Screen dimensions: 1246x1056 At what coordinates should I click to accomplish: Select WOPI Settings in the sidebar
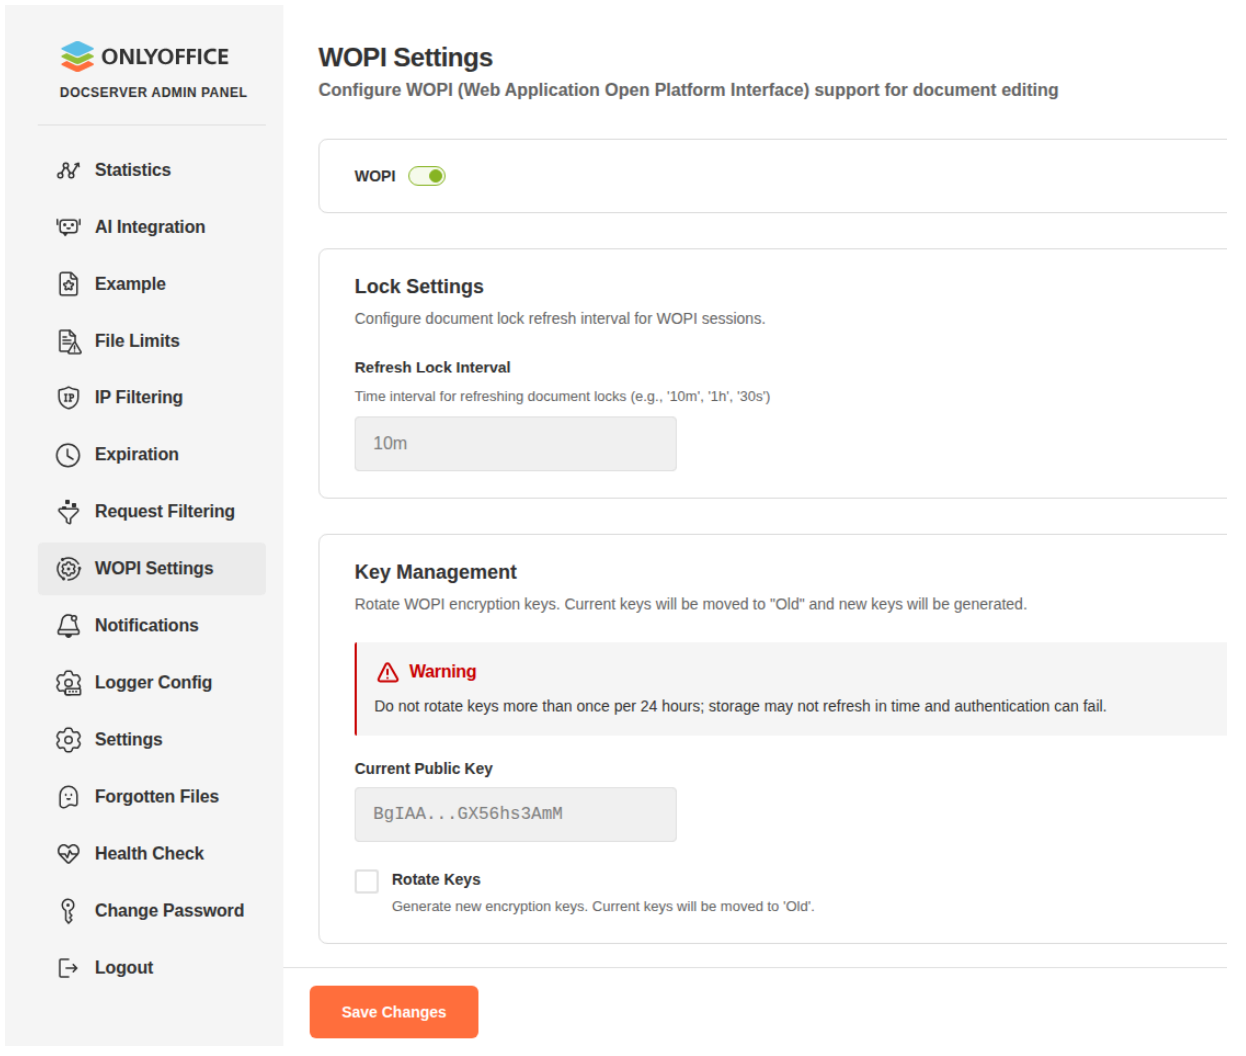tap(153, 569)
